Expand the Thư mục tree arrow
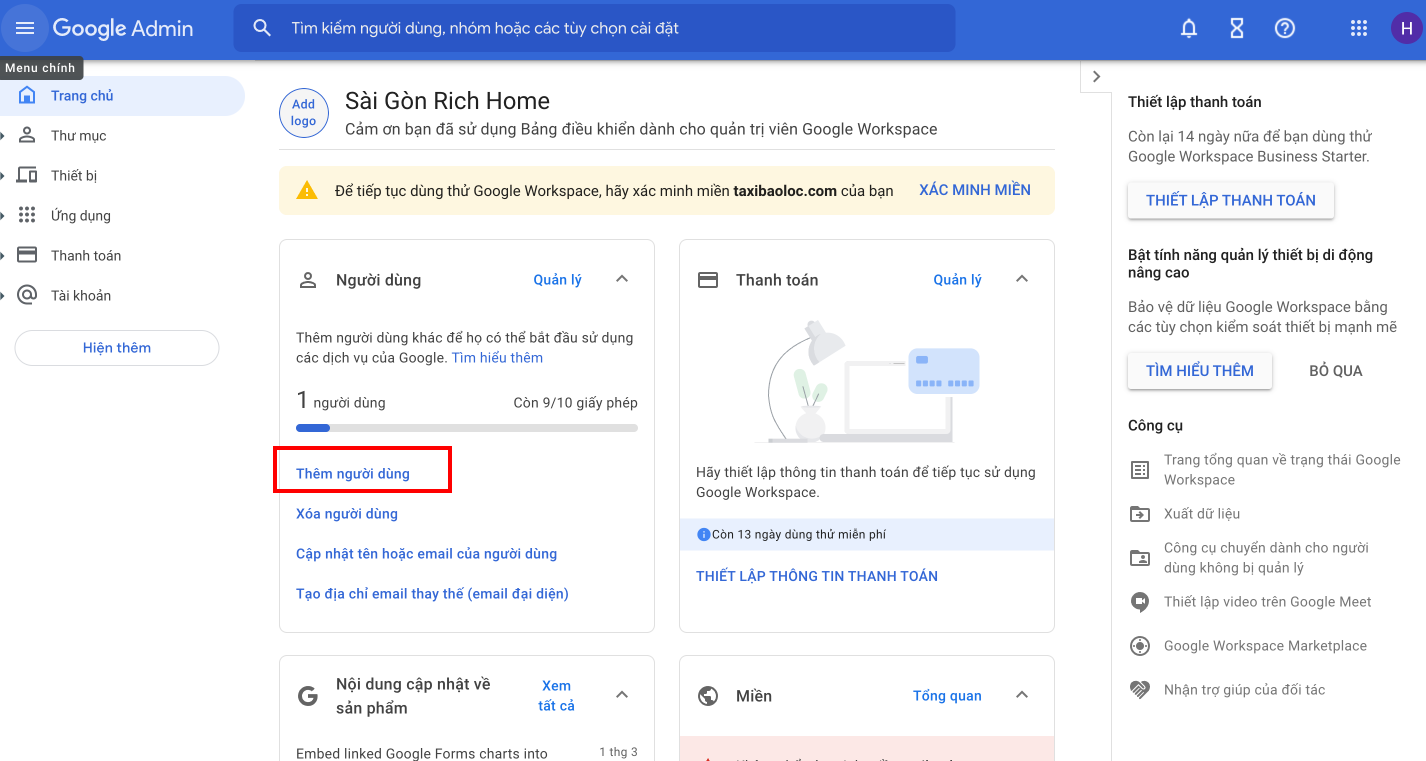 [x=4, y=135]
